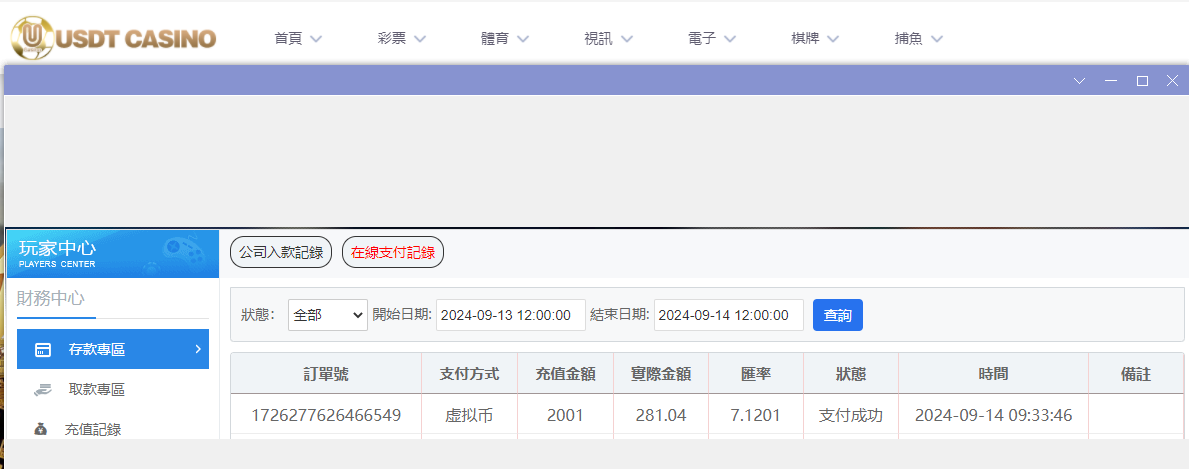1189x469 pixels.
Task: Expand the 體育 sports menu
Action: click(x=505, y=39)
